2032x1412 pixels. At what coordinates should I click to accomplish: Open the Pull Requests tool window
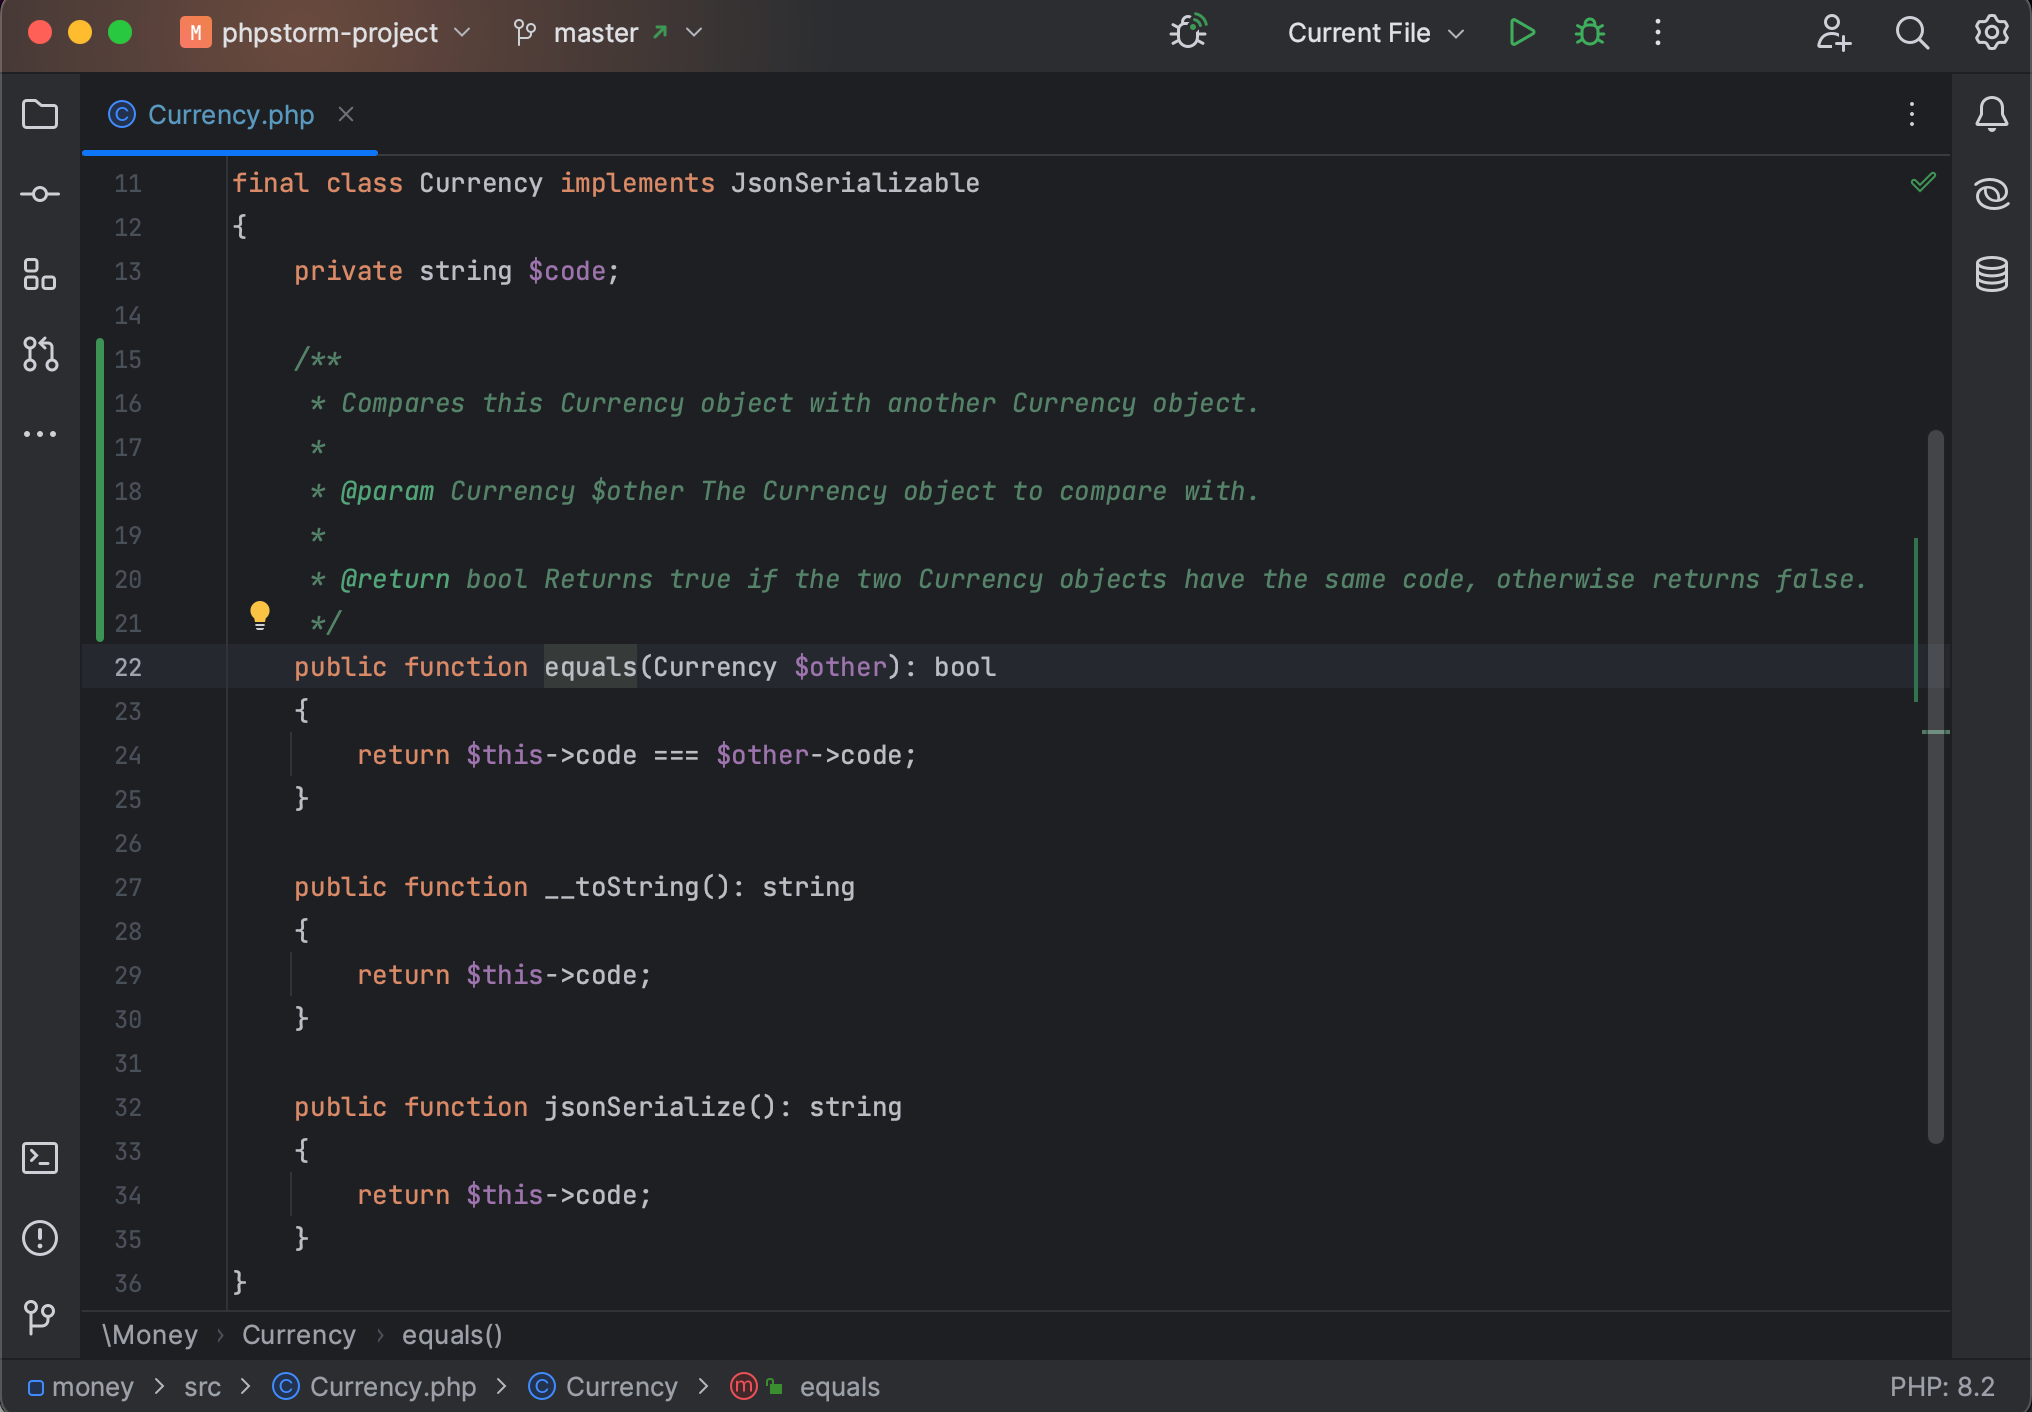coord(40,354)
